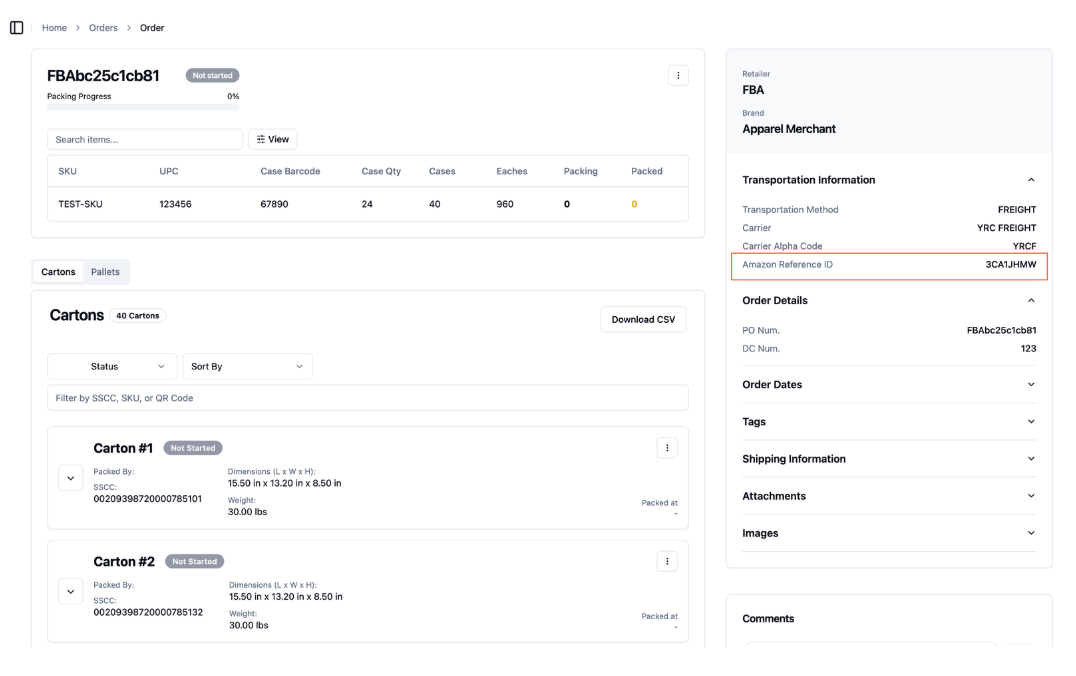Screen dimensions: 1076x676
Task: Collapse the Order Details section
Action: pos(1031,301)
